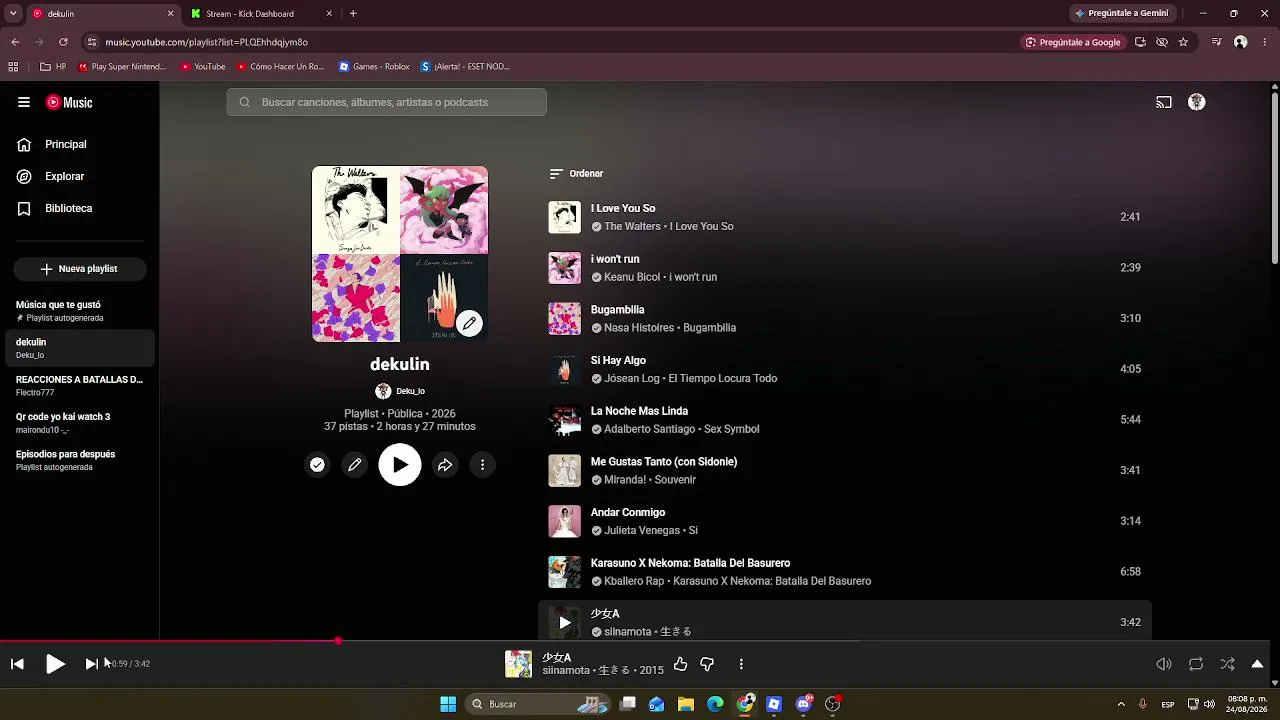Open File Explorer from the taskbar

[686, 704]
